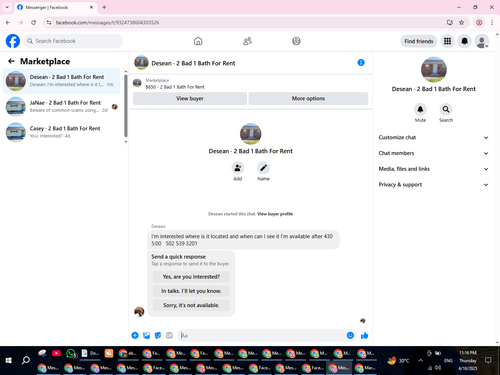Send a thumbs-up like
This screenshot has height=375, width=500.
click(x=365, y=335)
